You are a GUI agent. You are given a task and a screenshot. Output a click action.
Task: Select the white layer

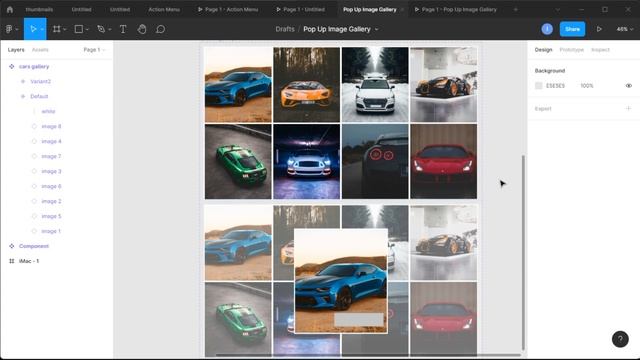pyautogui.click(x=48, y=111)
